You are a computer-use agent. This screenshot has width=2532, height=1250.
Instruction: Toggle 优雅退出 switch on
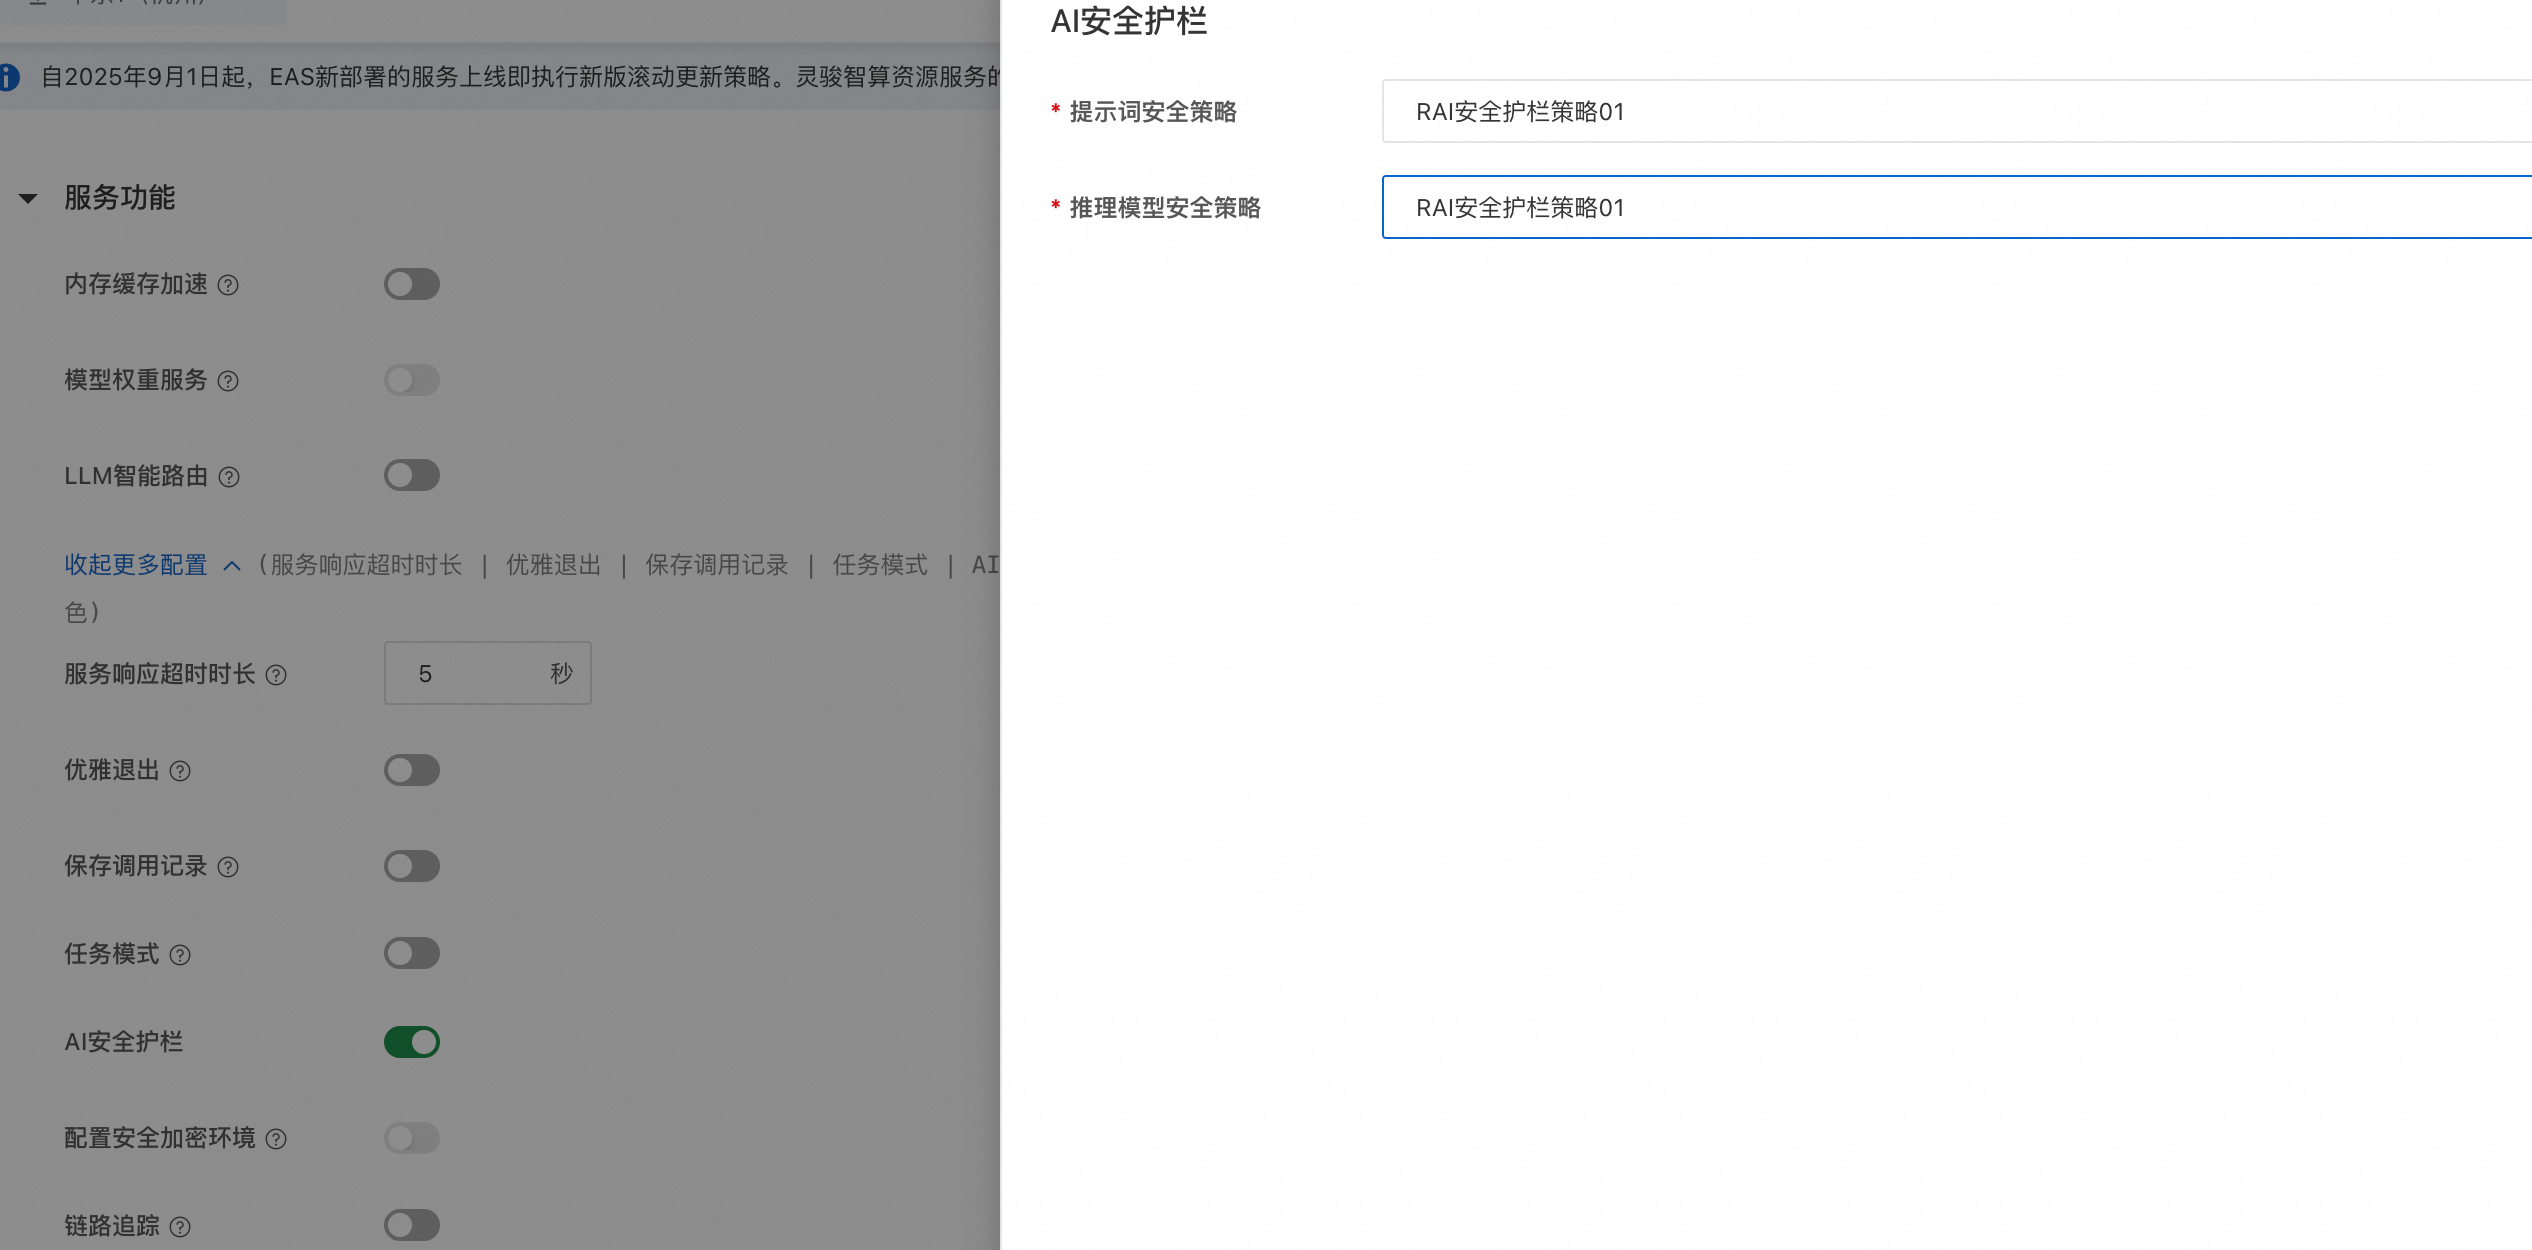[411, 770]
